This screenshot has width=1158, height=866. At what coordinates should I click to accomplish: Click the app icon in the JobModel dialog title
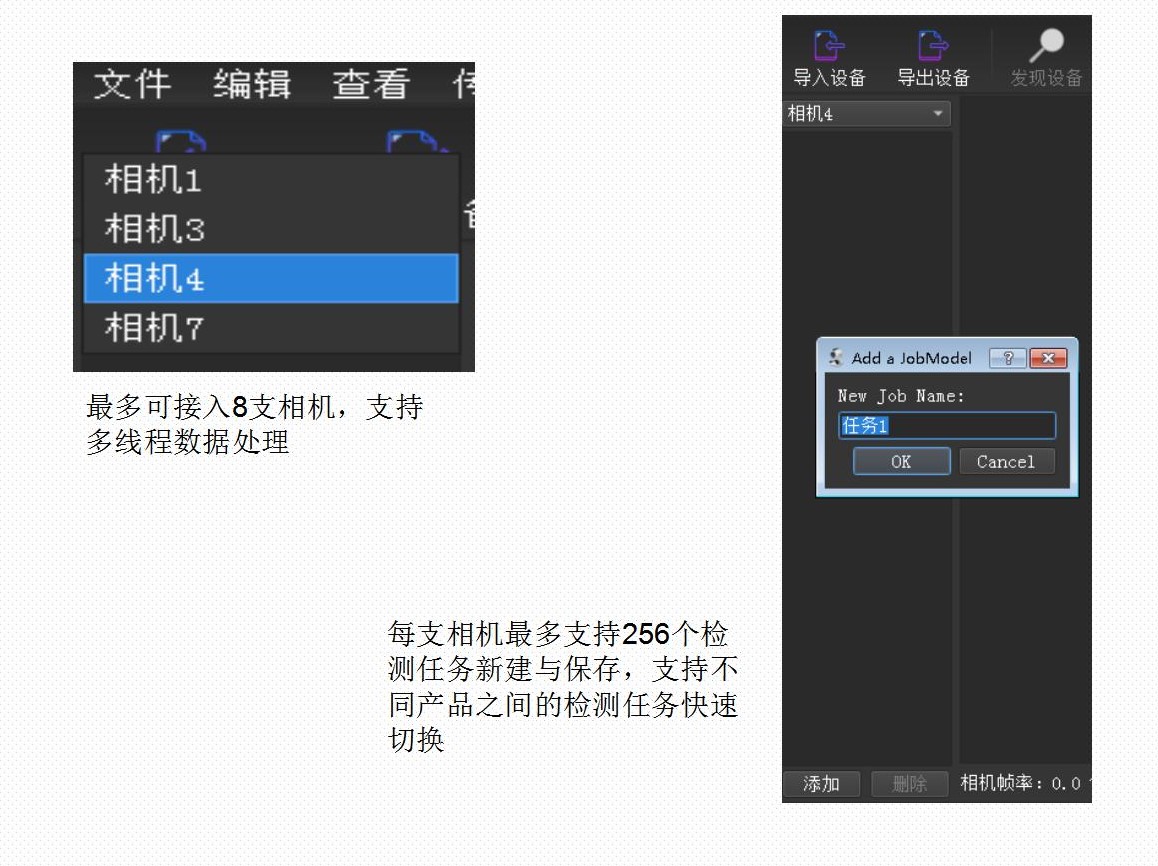click(836, 358)
